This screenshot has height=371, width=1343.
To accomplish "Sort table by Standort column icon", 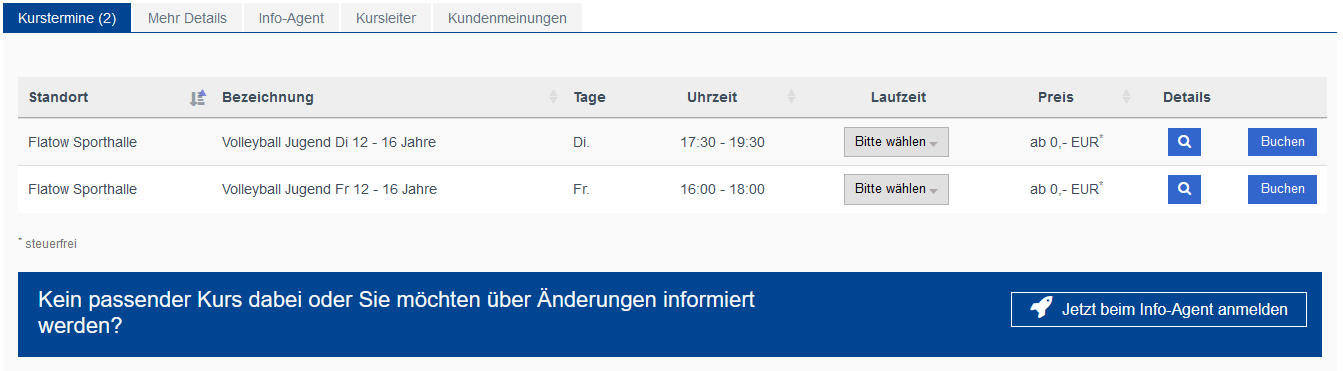I will pos(198,97).
